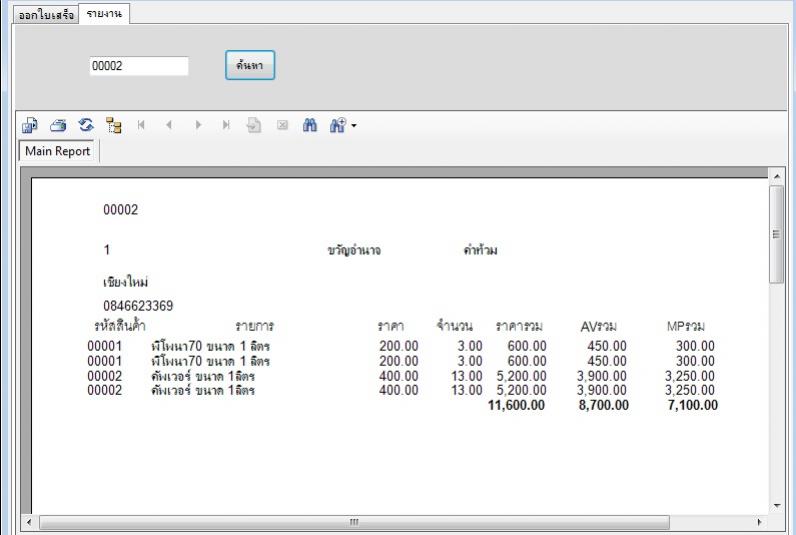Viewport: 796px width, 535px height.
Task: Click the input field containing 00002
Action: (139, 66)
